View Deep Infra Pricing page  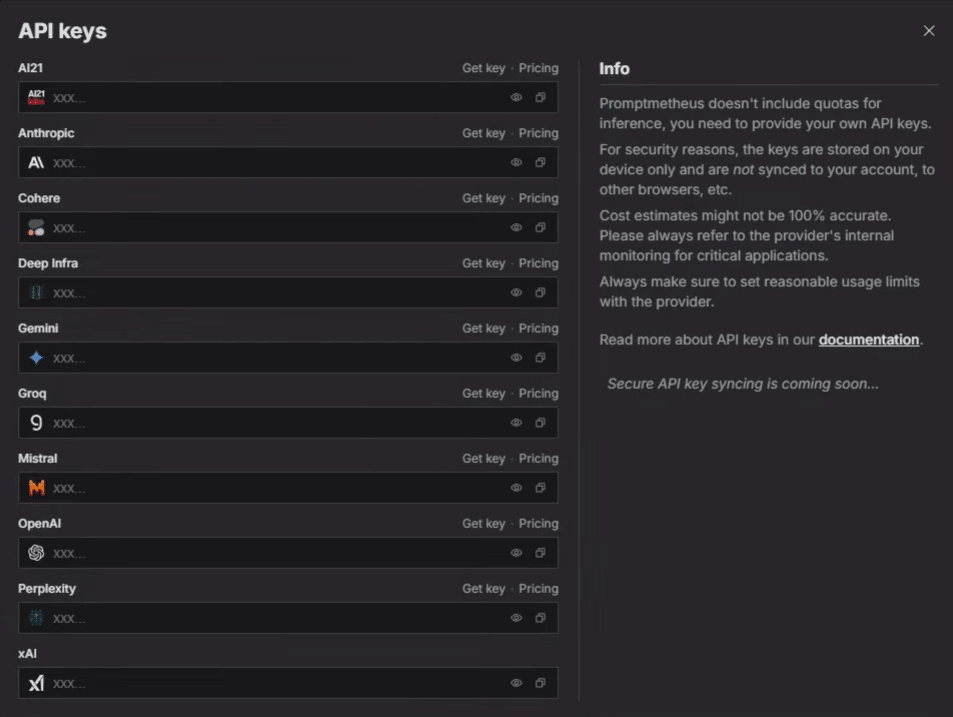pos(538,263)
